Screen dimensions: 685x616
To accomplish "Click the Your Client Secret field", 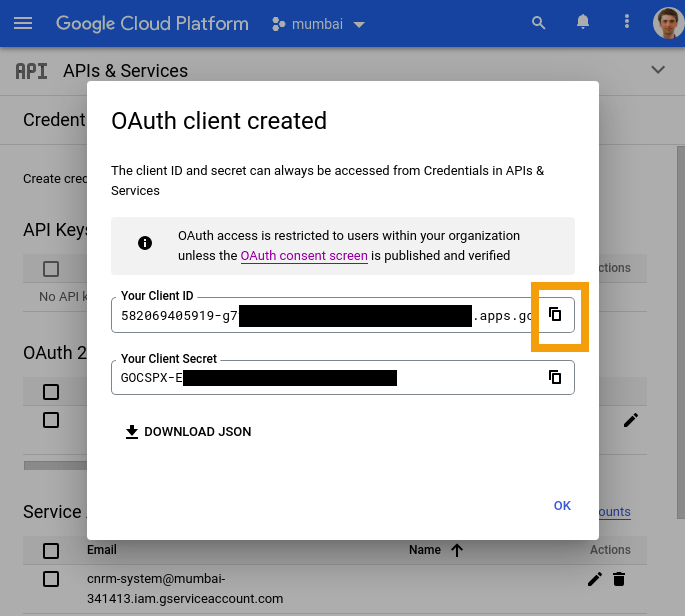I will point(343,377).
